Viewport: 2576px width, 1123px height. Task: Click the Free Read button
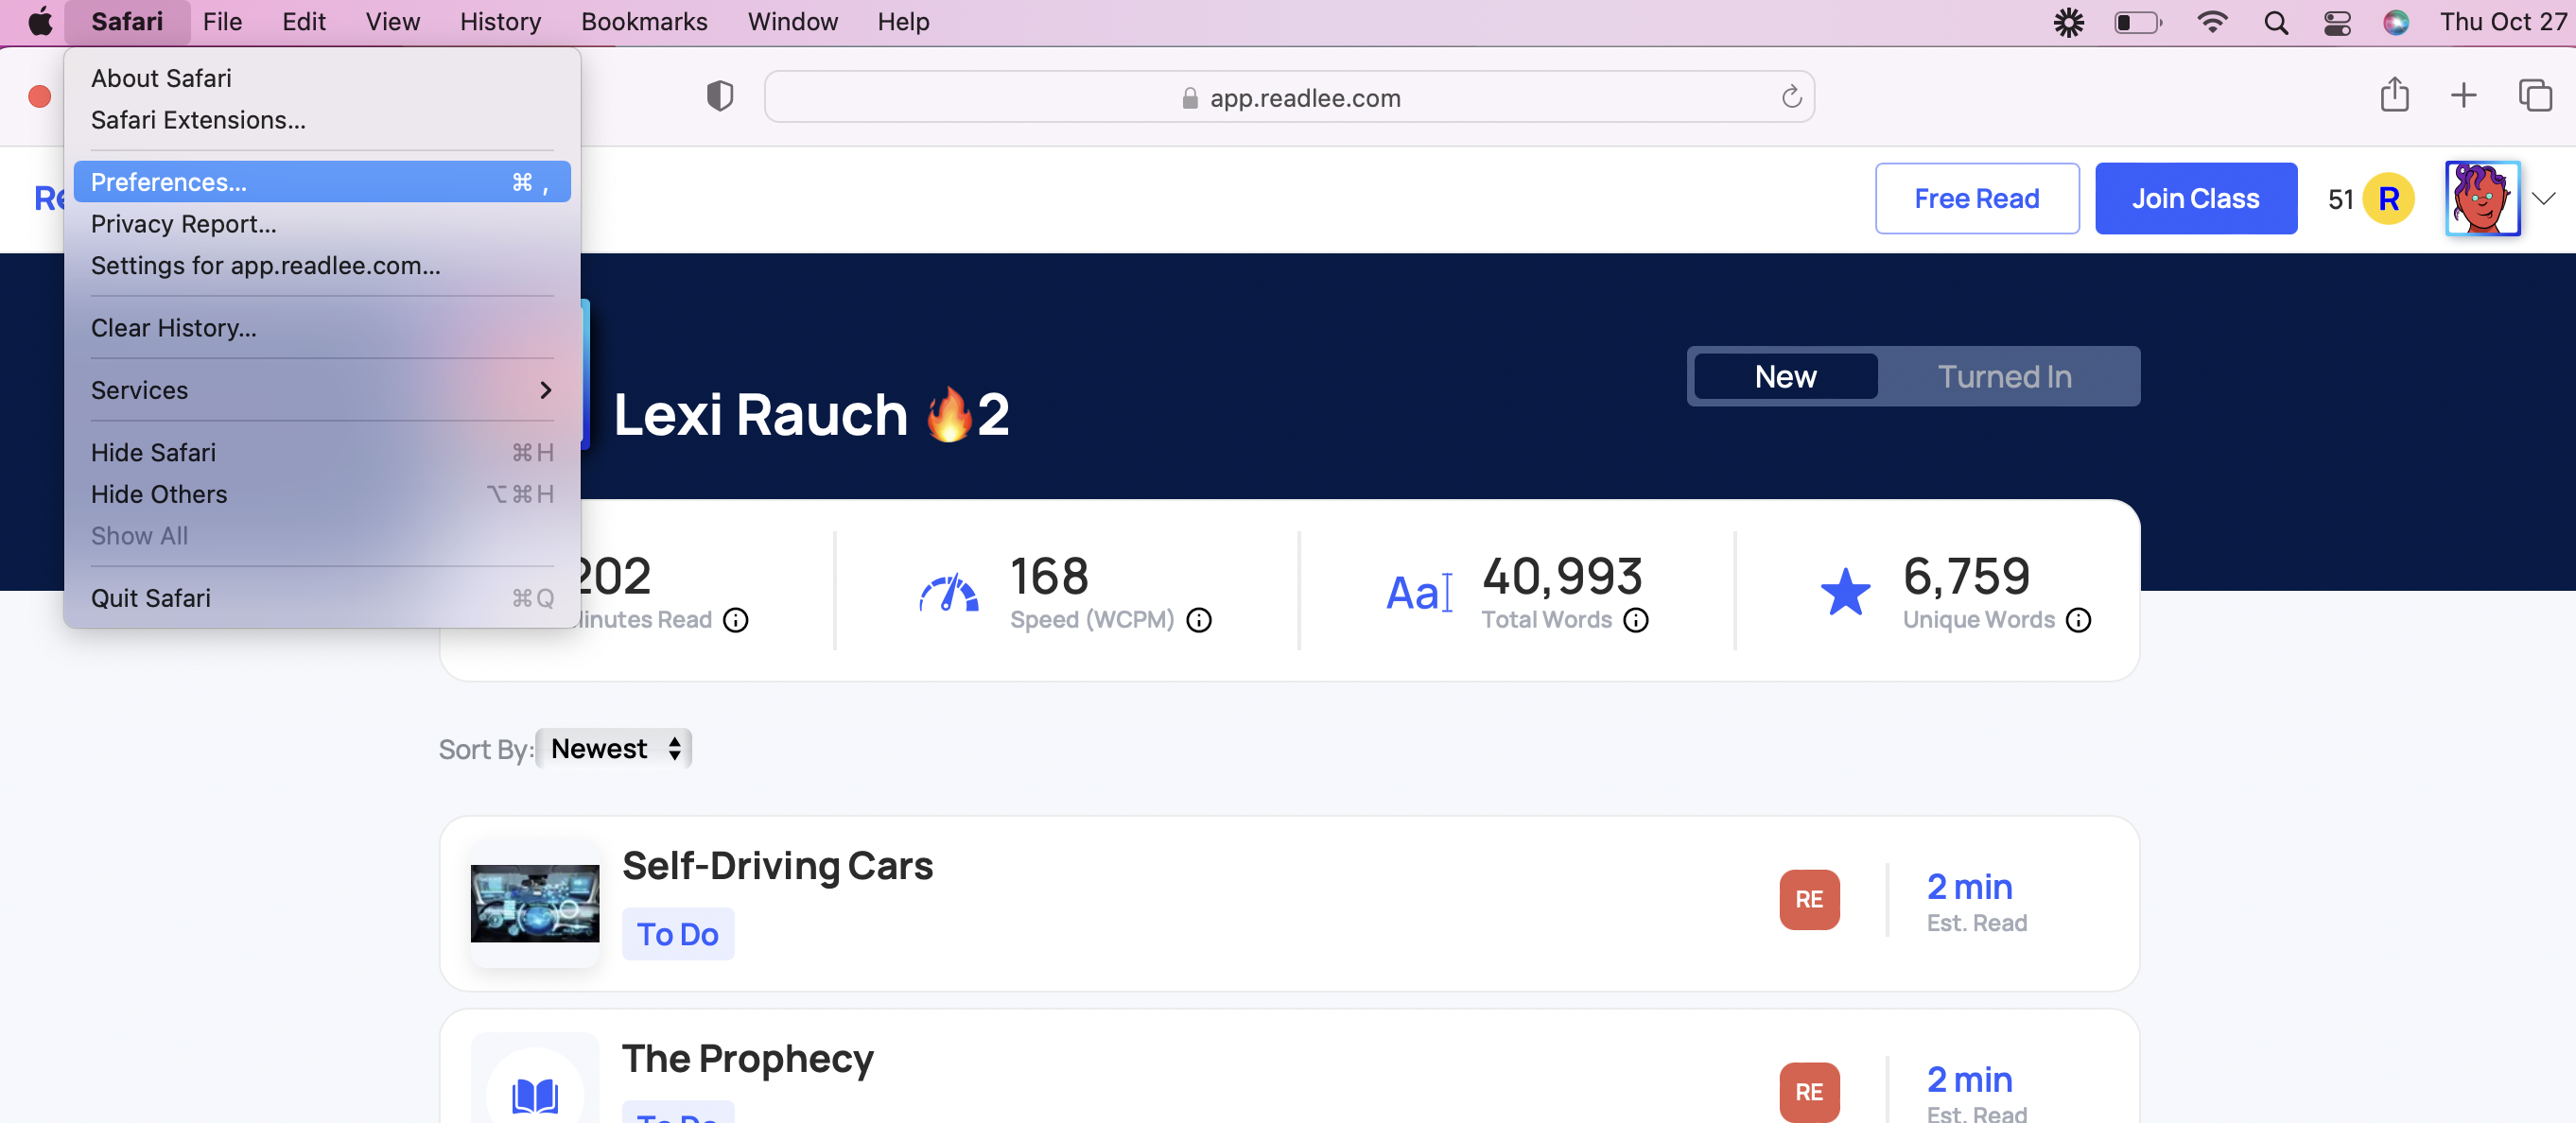[x=1977, y=199]
